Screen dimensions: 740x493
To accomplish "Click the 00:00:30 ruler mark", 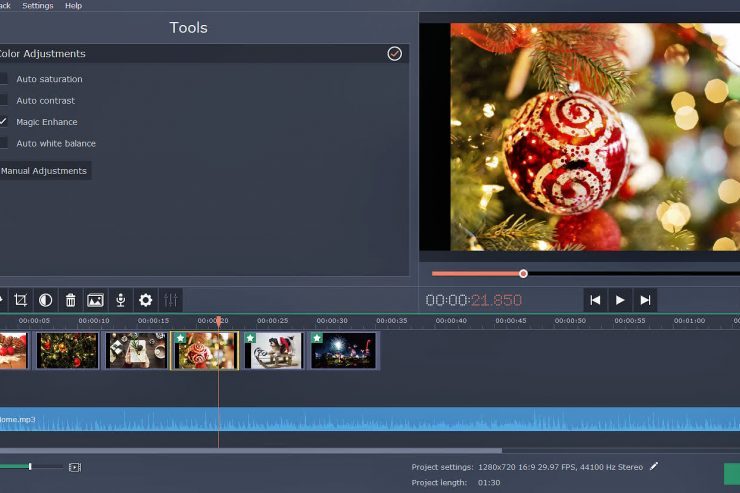I will tap(332, 320).
